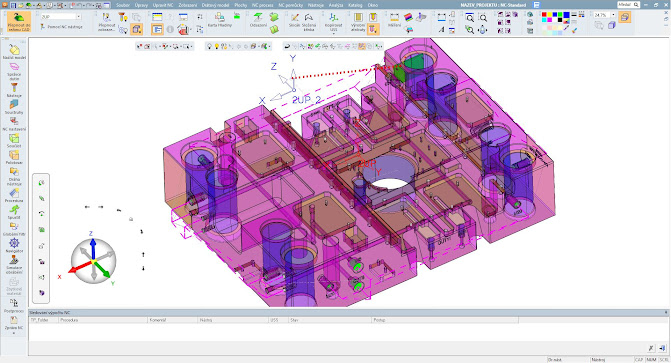The width and height of the screenshot is (671, 363).
Task: Click Přepnout do režimu CAD button
Action: point(19,22)
